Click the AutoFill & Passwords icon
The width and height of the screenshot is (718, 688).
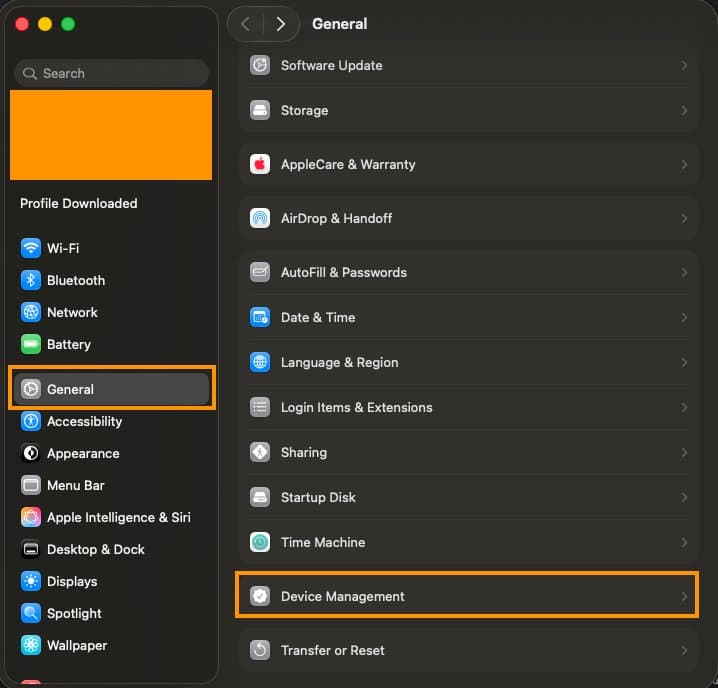point(260,273)
